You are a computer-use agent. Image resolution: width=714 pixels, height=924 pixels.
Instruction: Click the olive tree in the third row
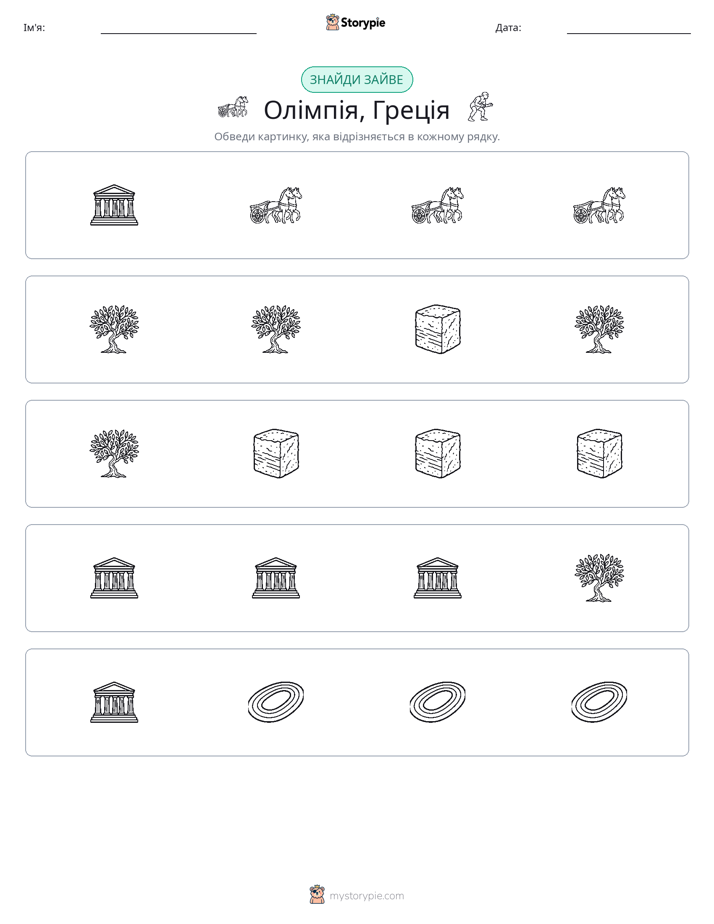[114, 453]
